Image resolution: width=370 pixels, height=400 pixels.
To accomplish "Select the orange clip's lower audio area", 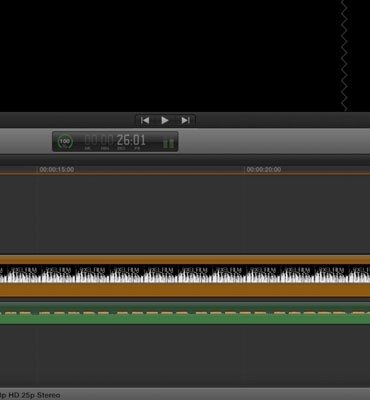I will (x=185, y=290).
